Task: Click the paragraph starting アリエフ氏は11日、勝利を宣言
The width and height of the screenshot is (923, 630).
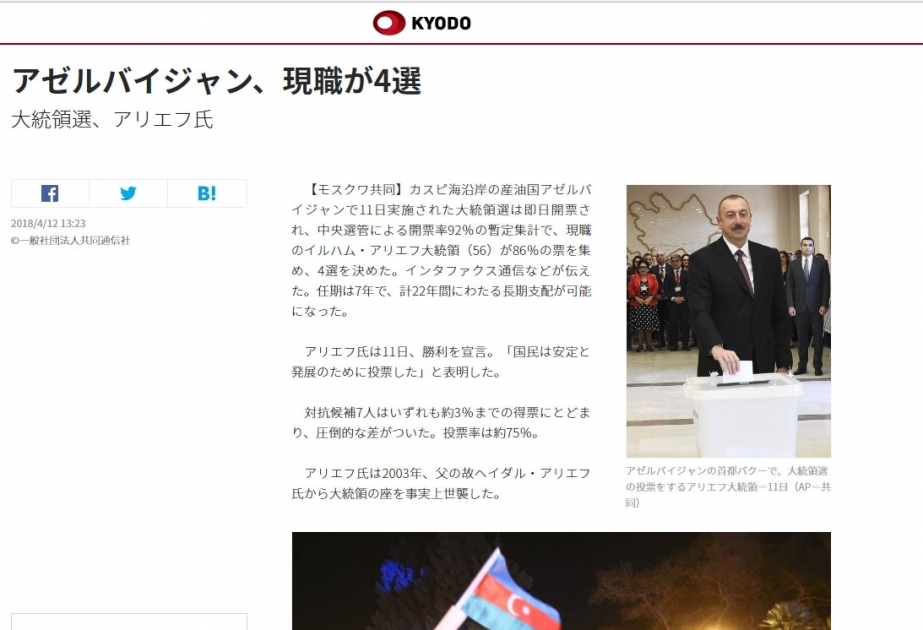Action: click(x=441, y=362)
